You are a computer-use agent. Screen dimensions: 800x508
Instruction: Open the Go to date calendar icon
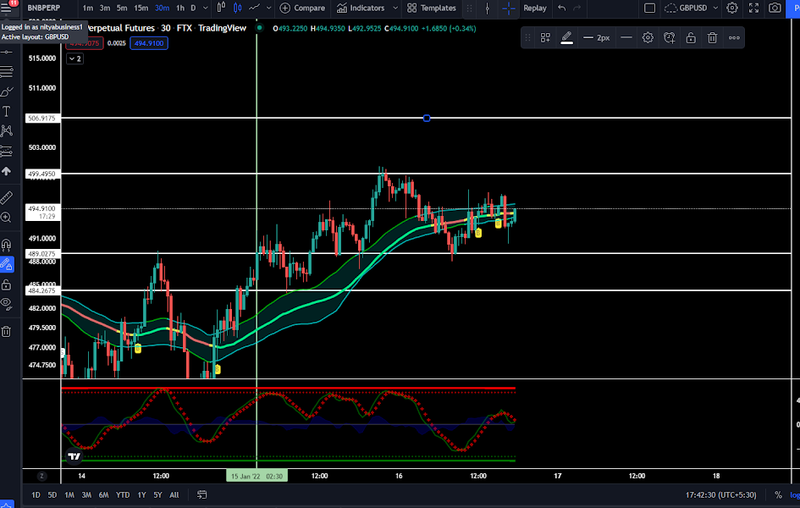coord(202,495)
